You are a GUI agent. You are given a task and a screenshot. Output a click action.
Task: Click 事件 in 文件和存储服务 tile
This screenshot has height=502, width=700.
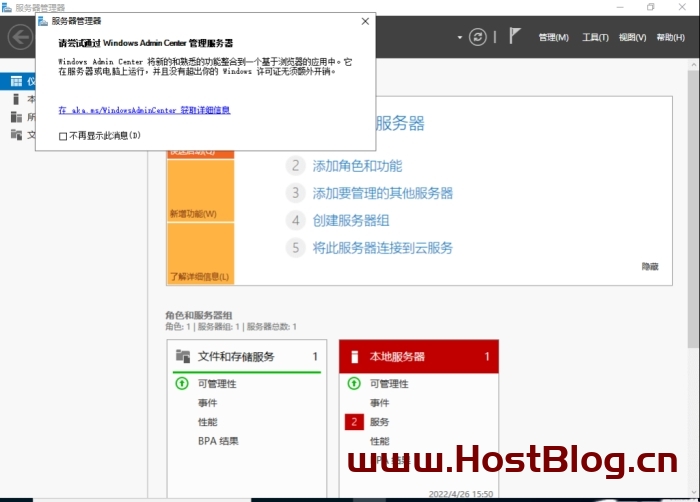click(x=208, y=403)
